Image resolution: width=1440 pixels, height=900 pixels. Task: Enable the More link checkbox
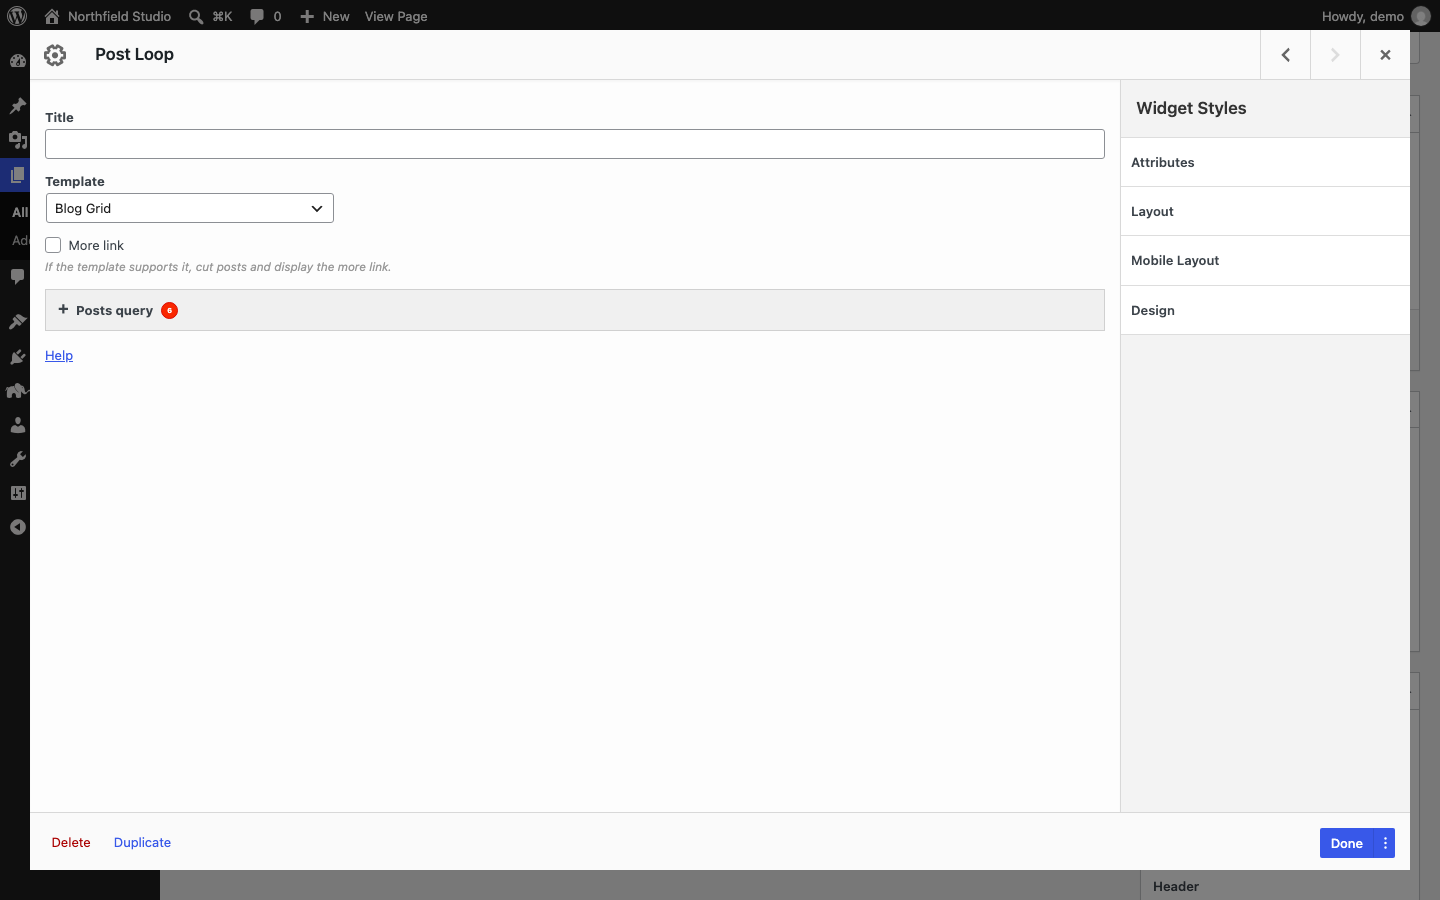tap(53, 245)
